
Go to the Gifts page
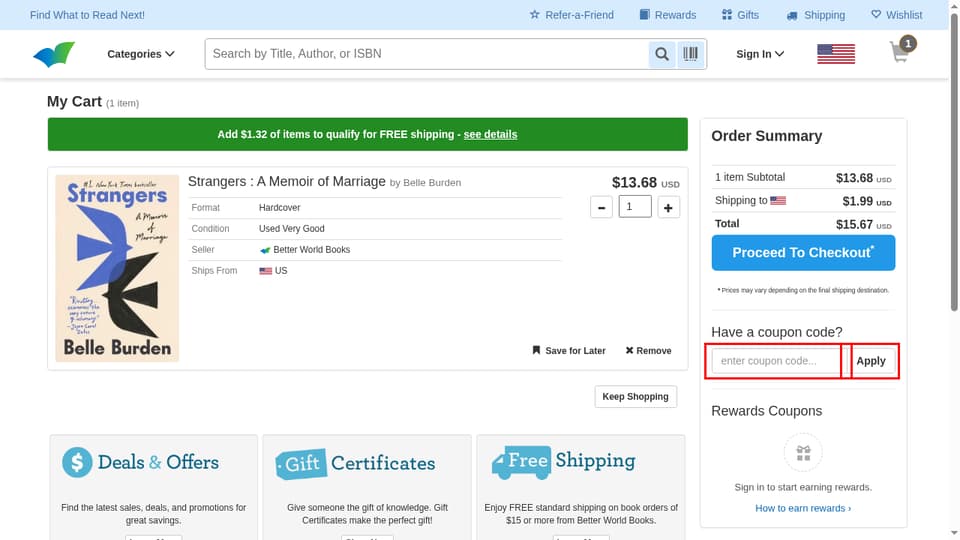point(740,15)
